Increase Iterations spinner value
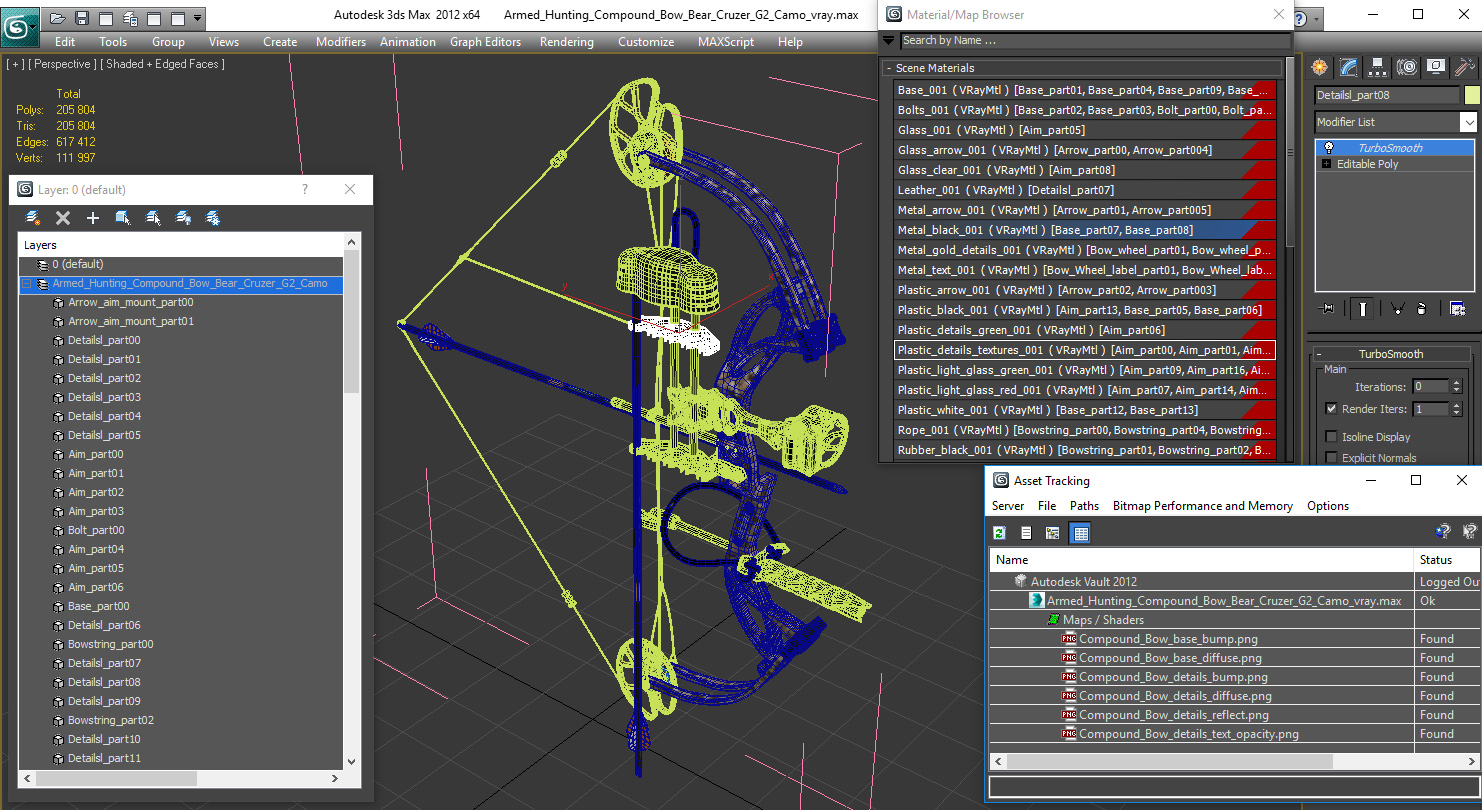The width and height of the screenshot is (1482, 810). pos(1455,383)
